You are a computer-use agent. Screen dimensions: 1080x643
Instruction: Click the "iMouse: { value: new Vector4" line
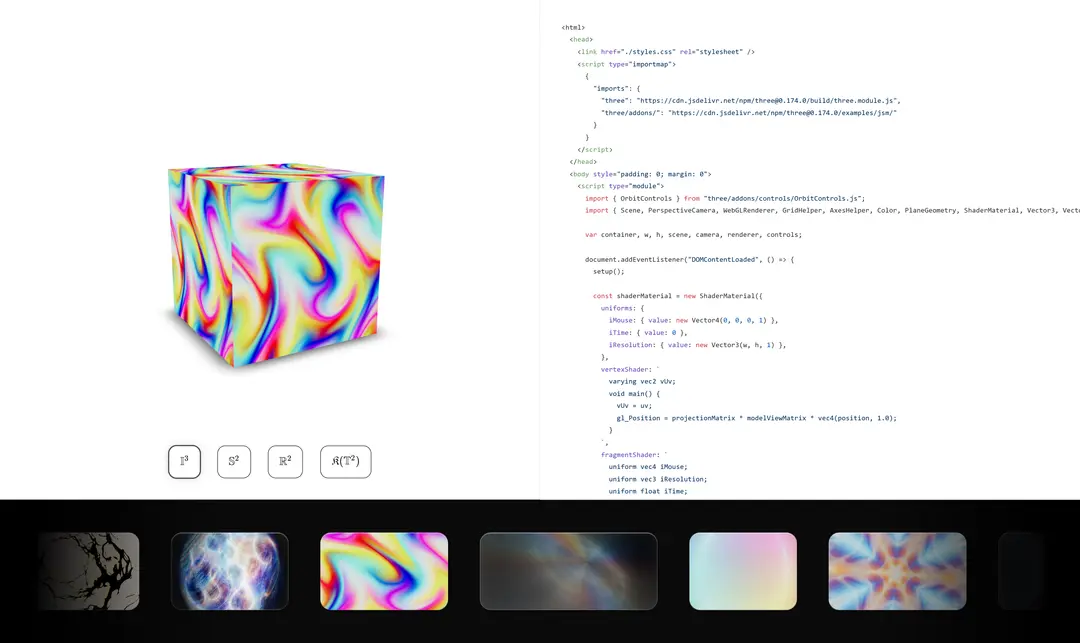[x=694, y=320]
